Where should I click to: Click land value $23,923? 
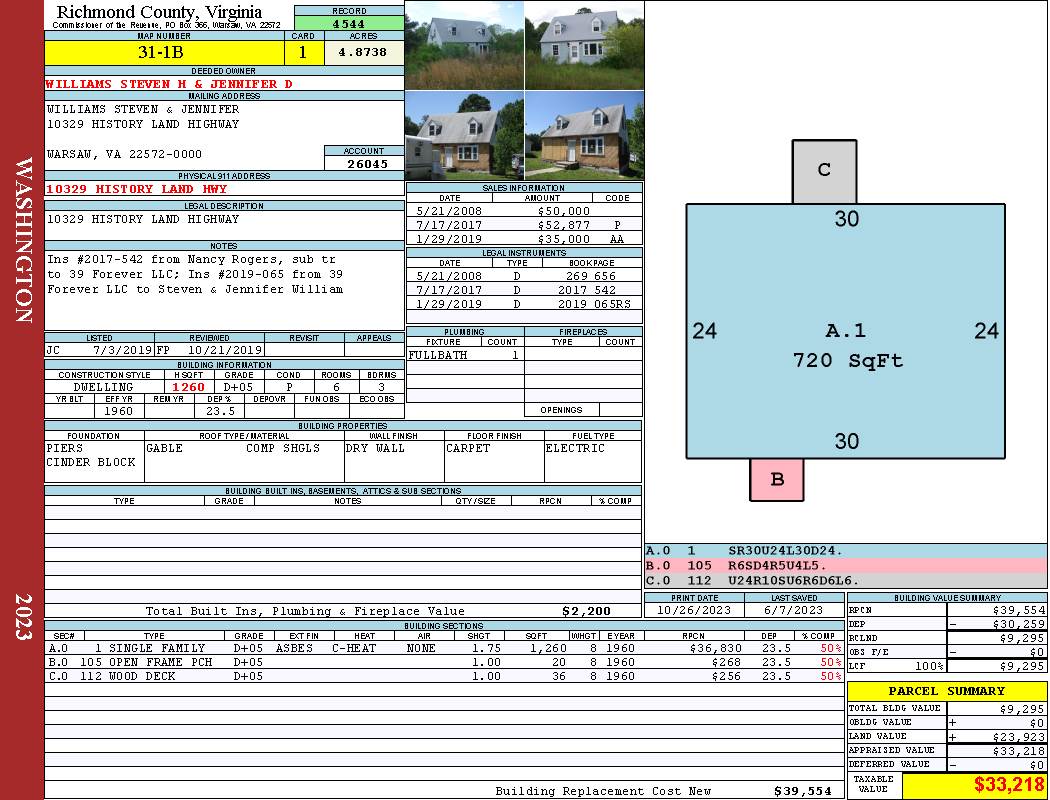tap(1019, 736)
